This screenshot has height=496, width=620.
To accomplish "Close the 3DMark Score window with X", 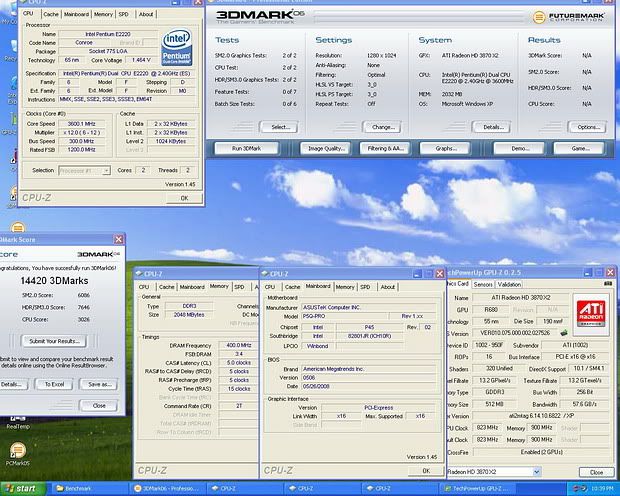I will click(x=119, y=239).
